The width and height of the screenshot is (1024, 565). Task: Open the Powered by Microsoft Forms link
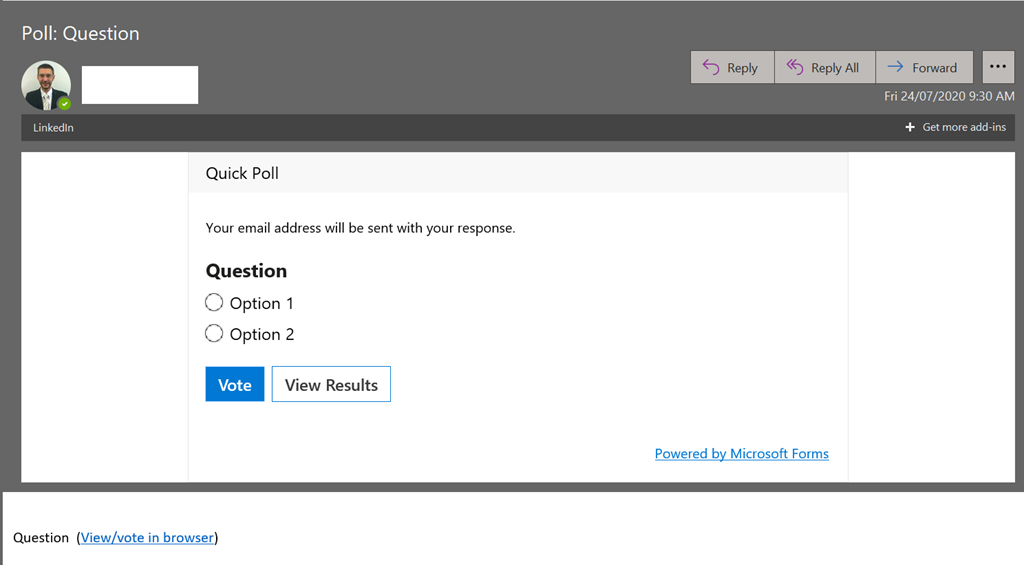click(x=741, y=454)
